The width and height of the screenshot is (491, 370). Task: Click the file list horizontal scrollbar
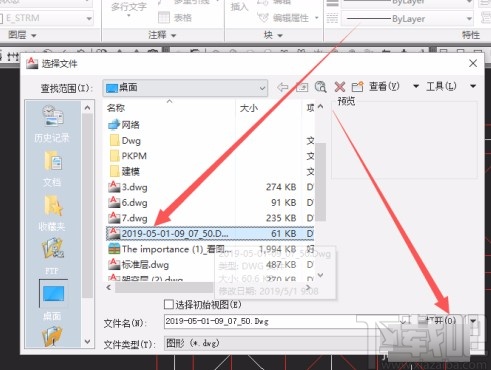pos(164,287)
